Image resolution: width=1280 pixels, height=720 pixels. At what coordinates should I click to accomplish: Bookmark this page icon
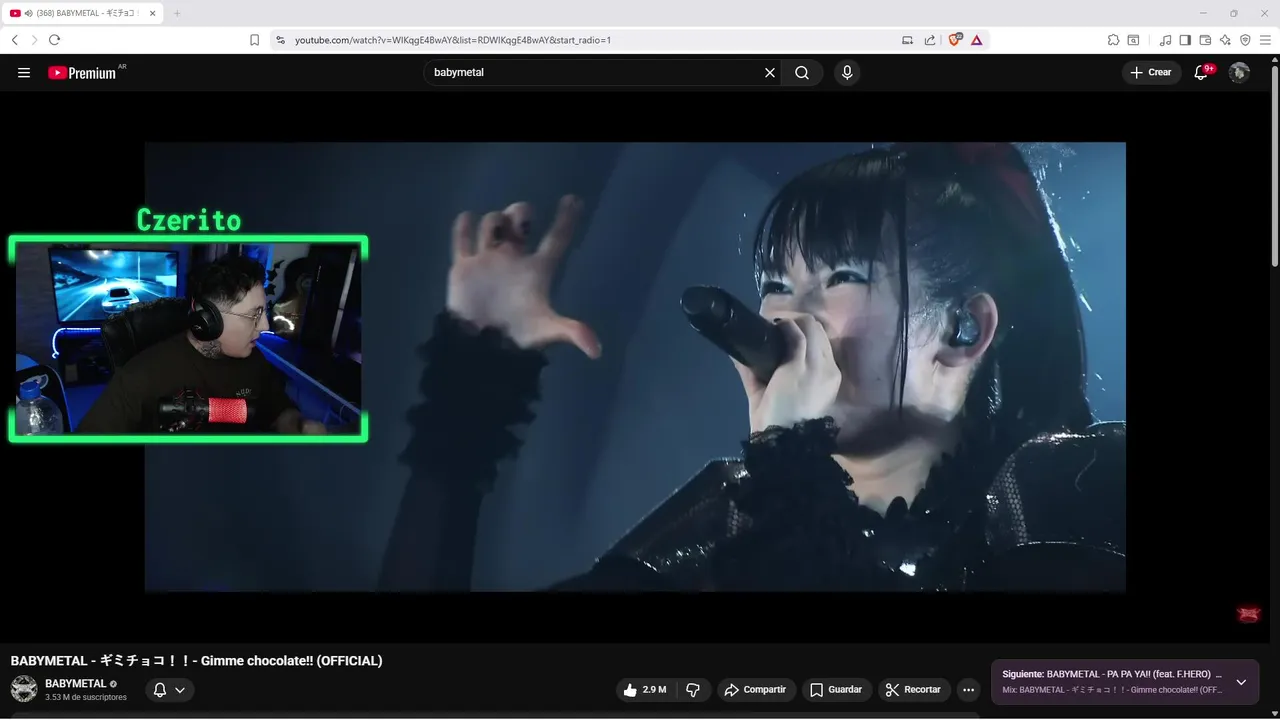[x=254, y=40]
